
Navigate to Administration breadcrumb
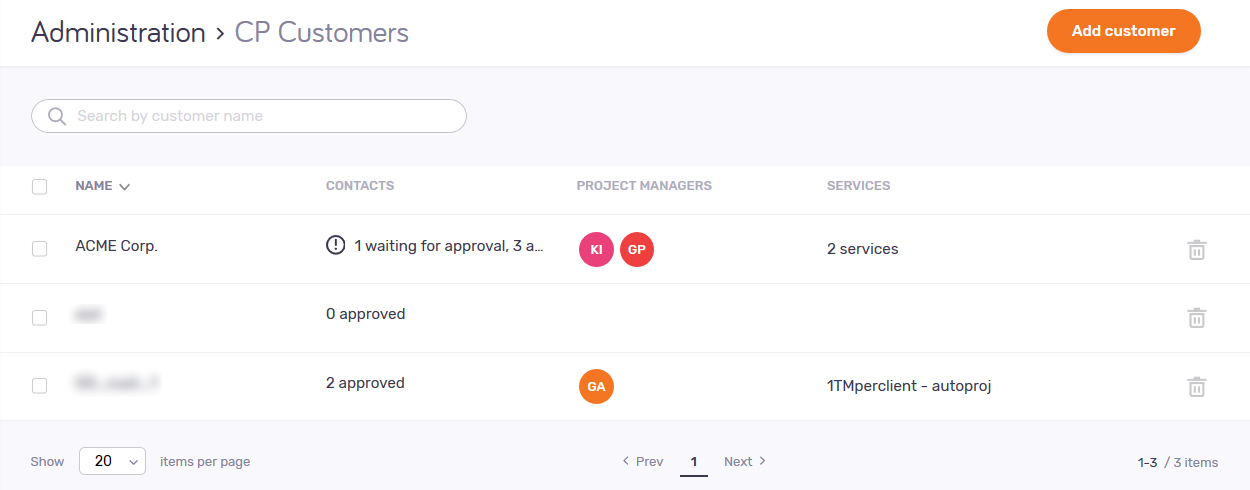tap(118, 32)
